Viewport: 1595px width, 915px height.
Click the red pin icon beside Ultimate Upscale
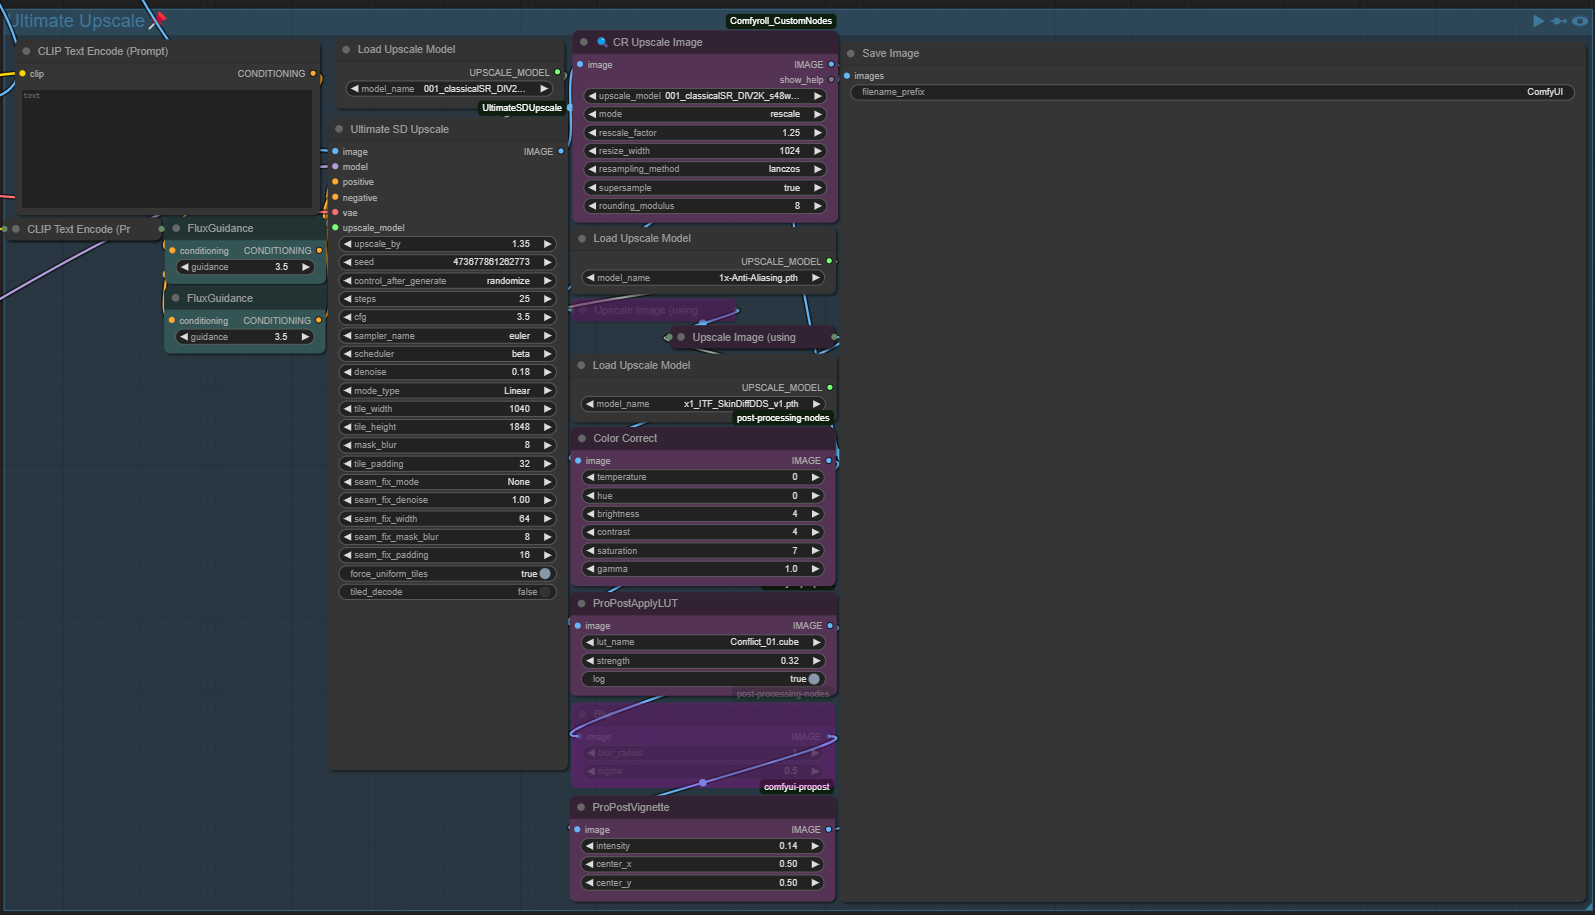click(x=160, y=19)
